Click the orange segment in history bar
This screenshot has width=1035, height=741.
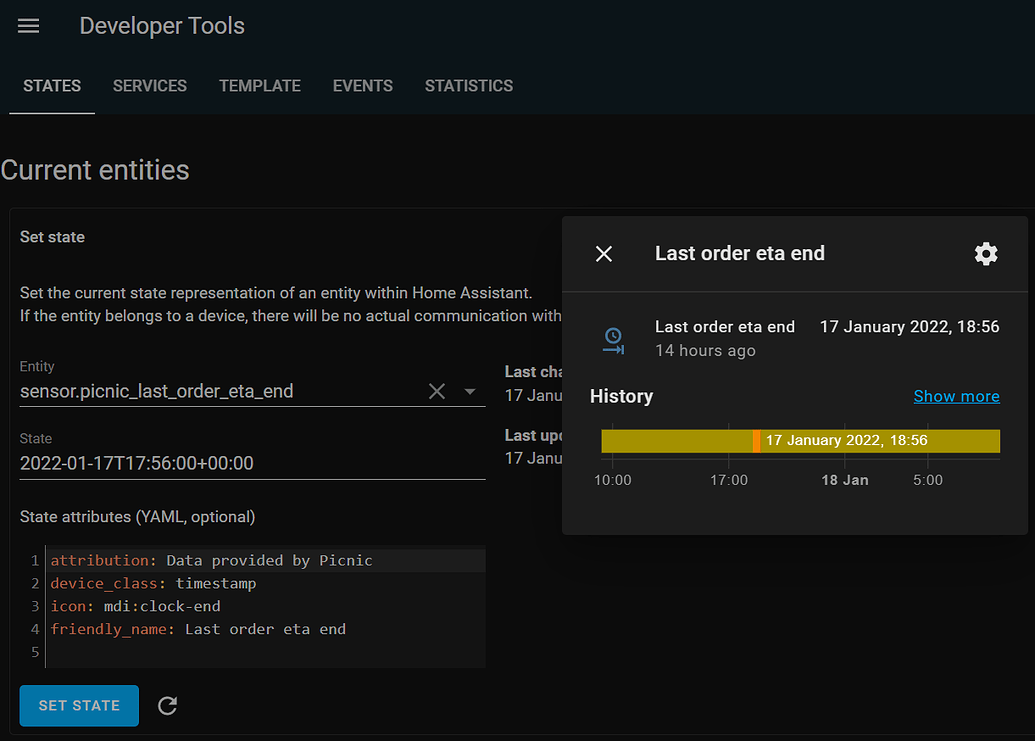[x=756, y=441]
